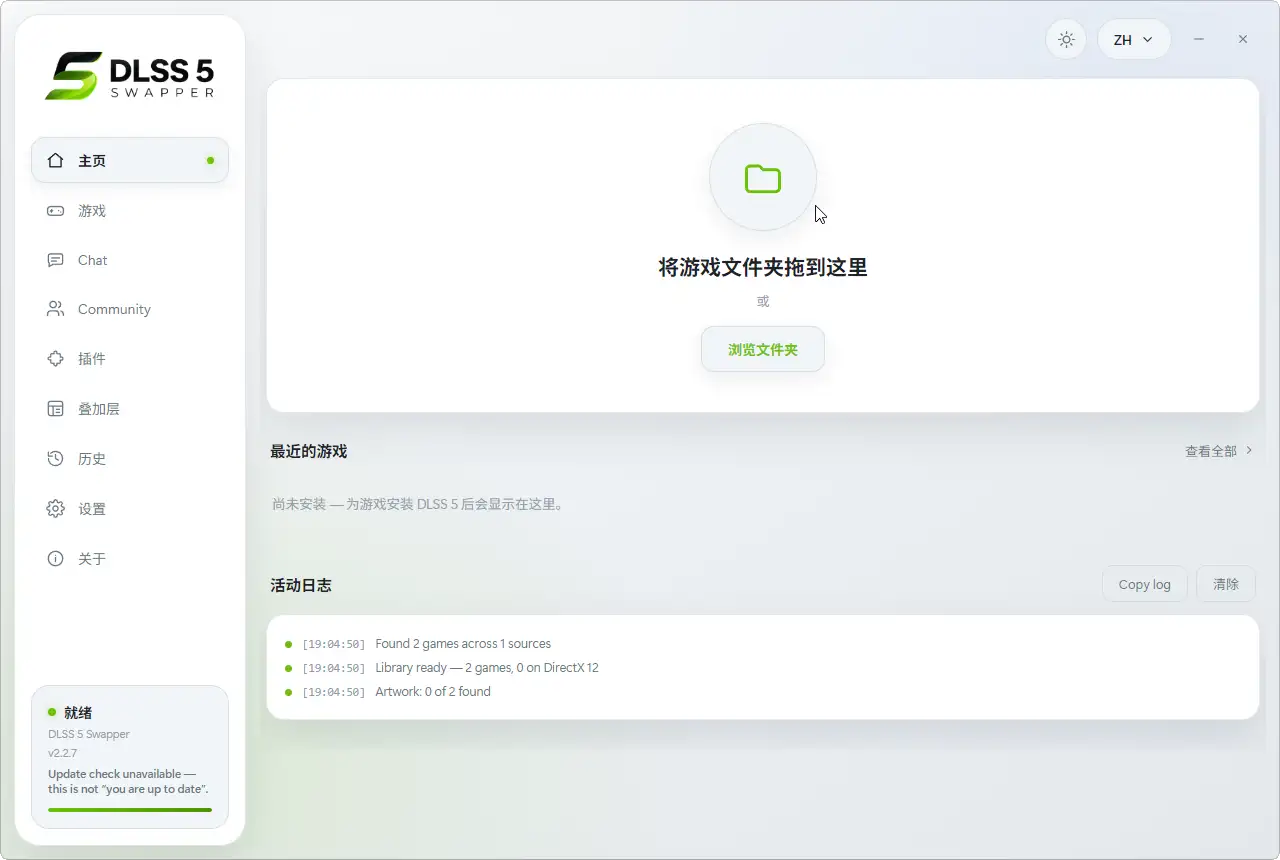This screenshot has height=860, width=1280.
Task: Minimize the DLSS 5 Swapper window
Action: pyautogui.click(x=1198, y=40)
